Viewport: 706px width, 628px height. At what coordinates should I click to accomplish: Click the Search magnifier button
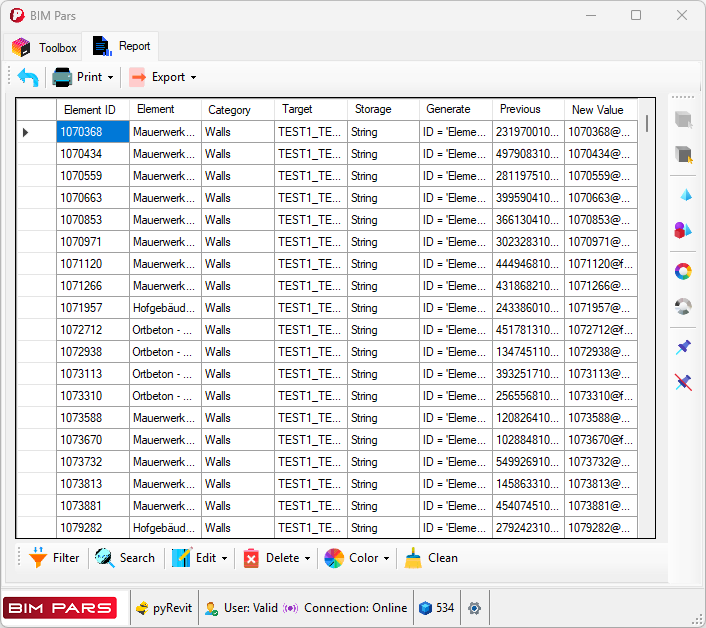(x=125, y=558)
